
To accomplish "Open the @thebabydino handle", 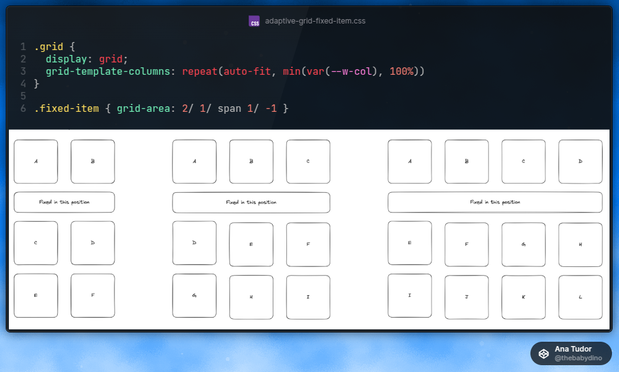I will (578, 358).
